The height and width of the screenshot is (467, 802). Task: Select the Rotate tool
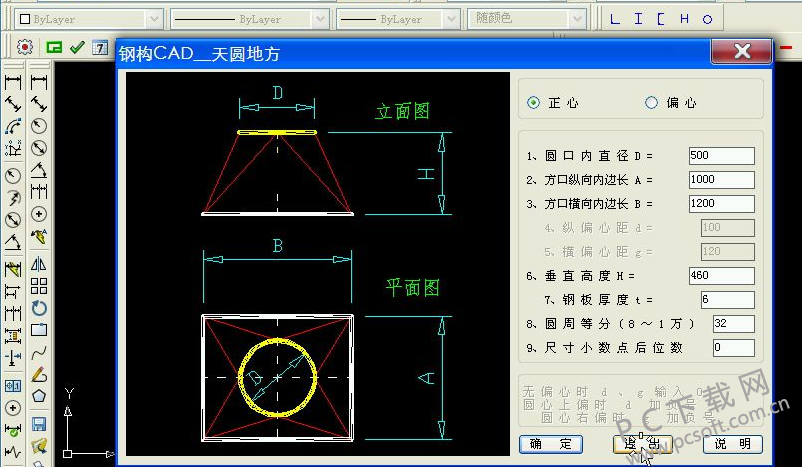pos(39,308)
